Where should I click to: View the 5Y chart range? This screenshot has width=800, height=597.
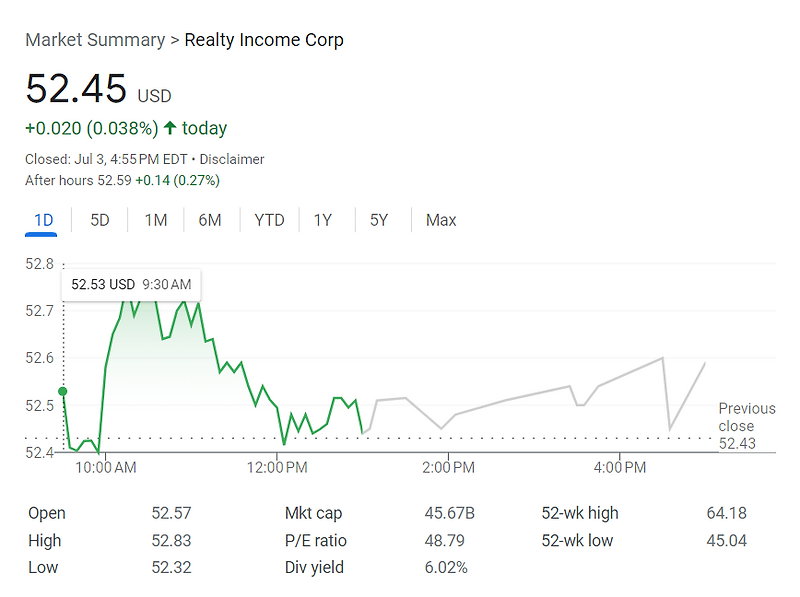click(x=379, y=220)
